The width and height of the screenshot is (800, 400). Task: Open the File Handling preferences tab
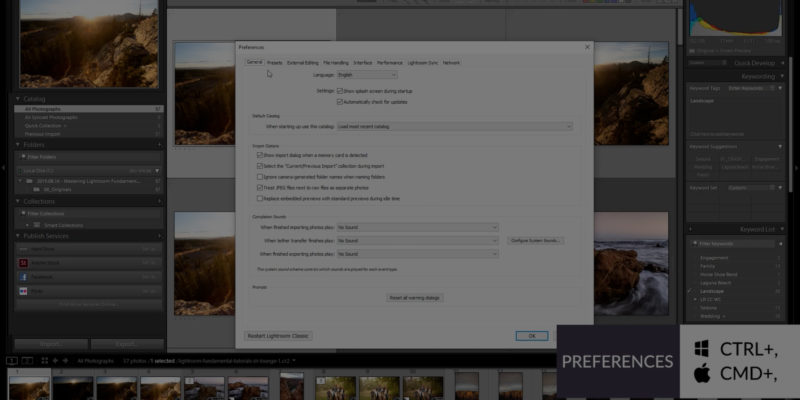pyautogui.click(x=336, y=63)
